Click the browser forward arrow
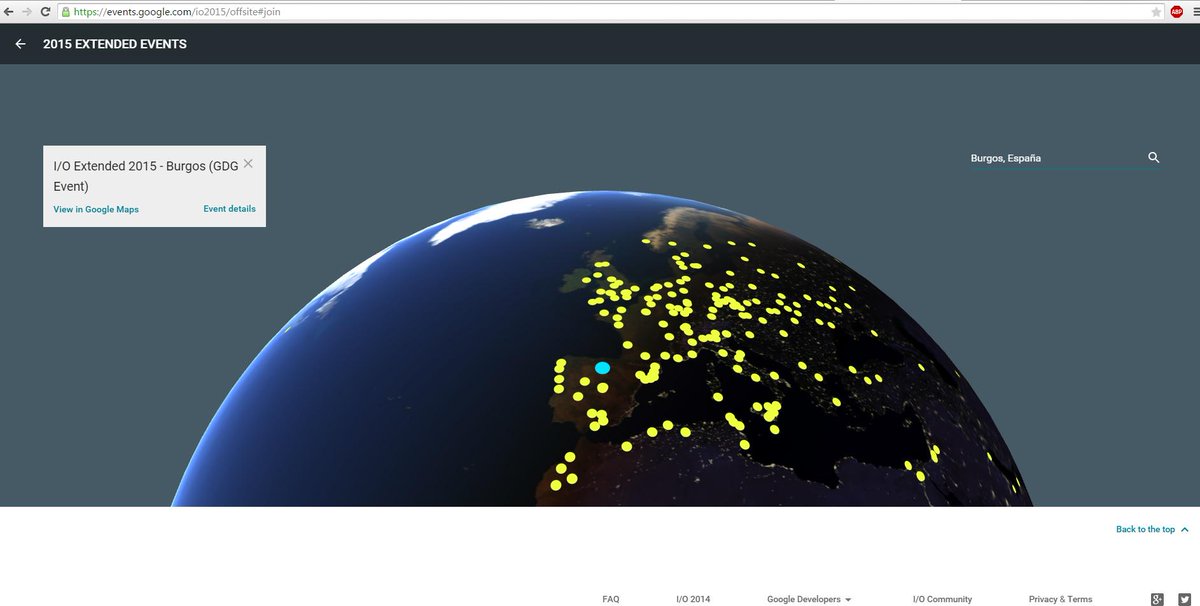 (27, 12)
